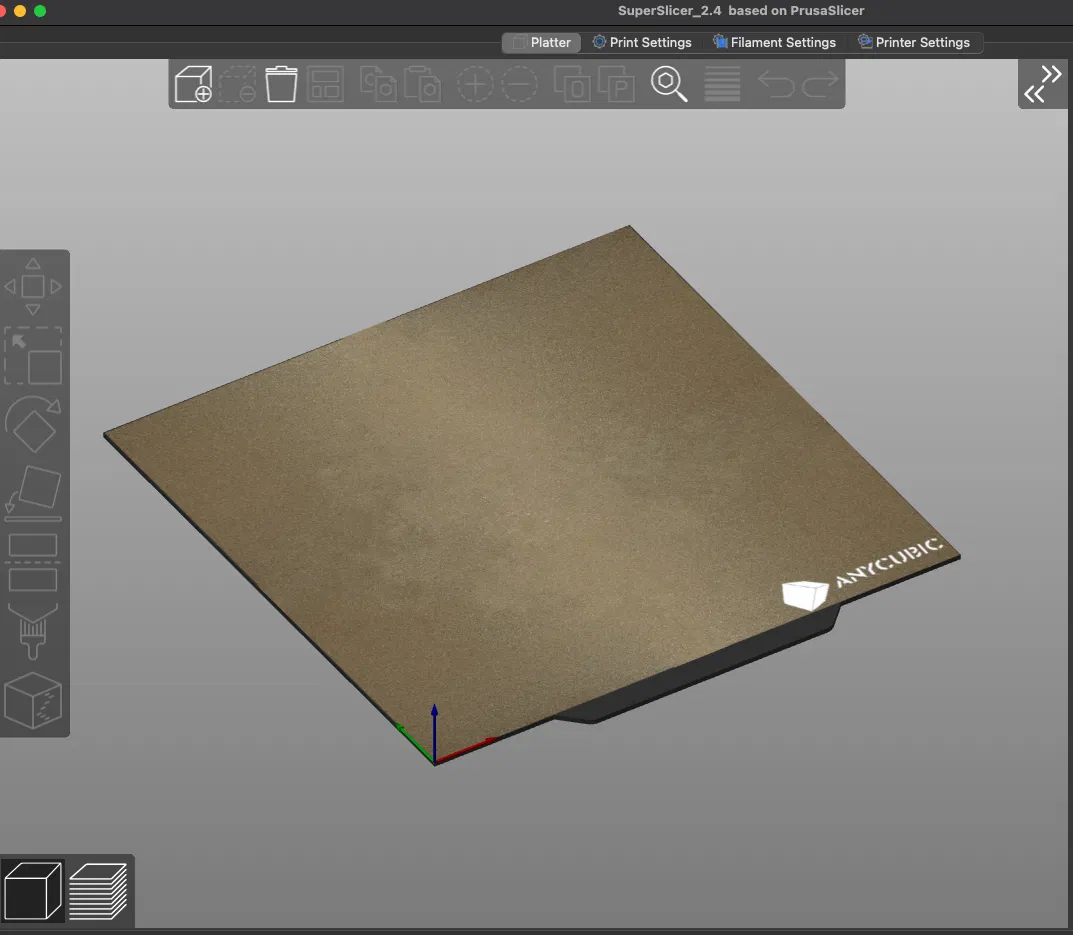Click the Split to objects icon
The height and width of the screenshot is (935, 1073).
(x=572, y=84)
